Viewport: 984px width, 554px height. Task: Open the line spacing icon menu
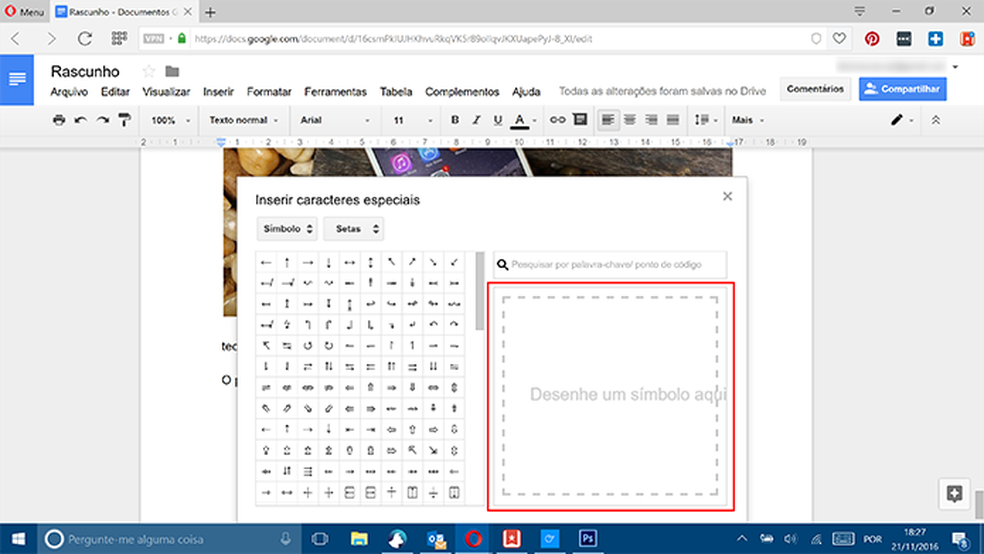tap(705, 120)
